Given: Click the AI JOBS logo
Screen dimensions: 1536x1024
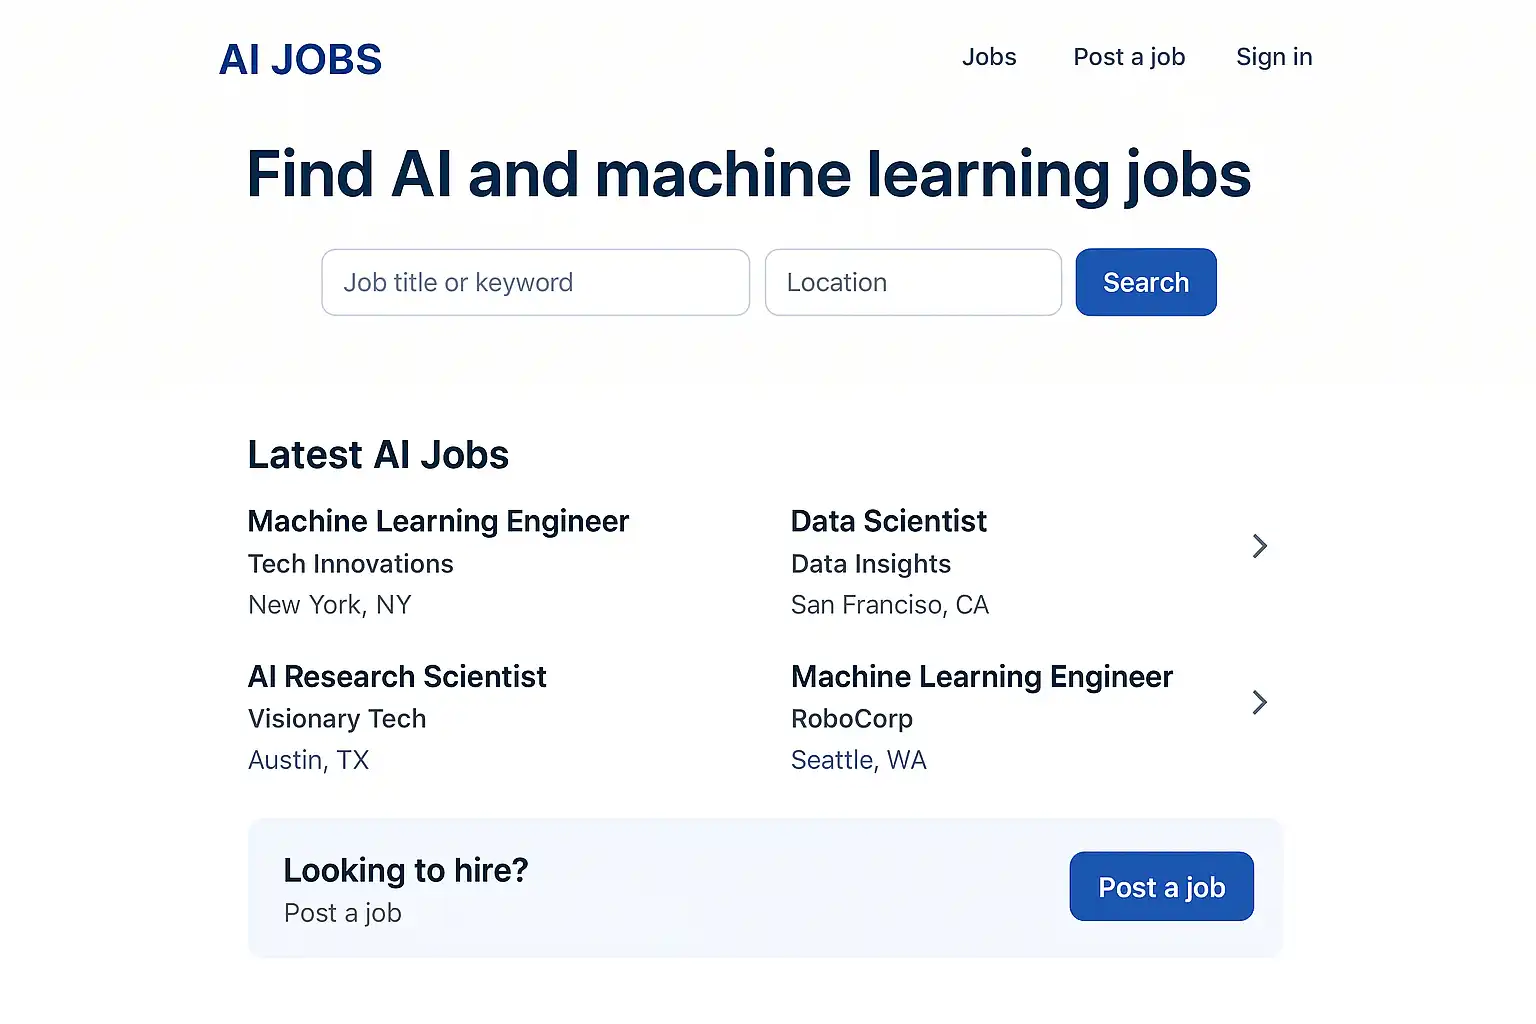Looking at the screenshot, I should tap(300, 60).
